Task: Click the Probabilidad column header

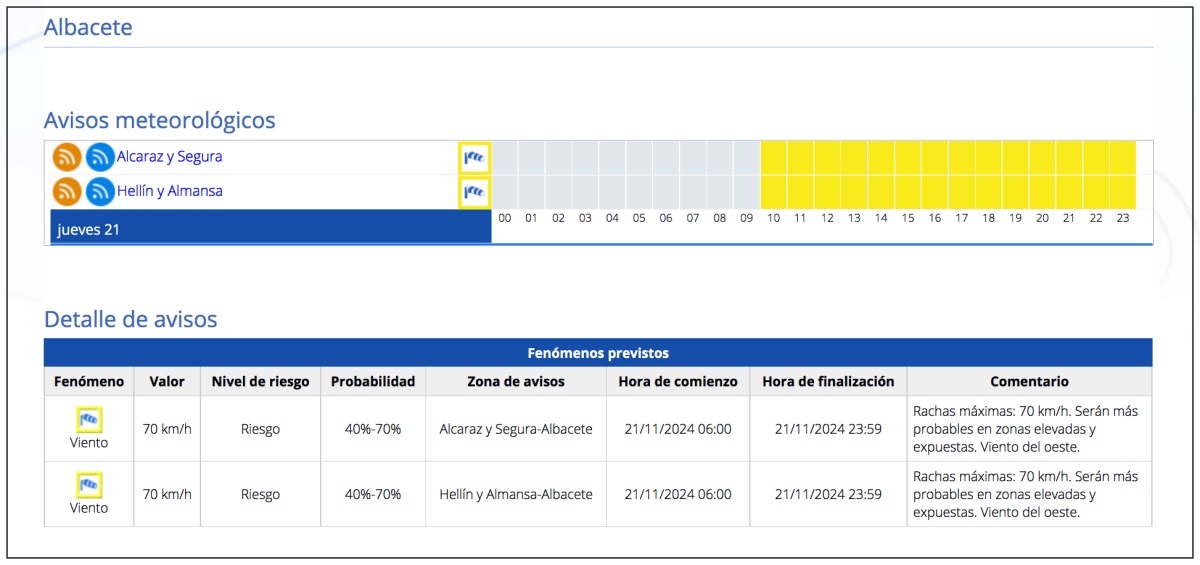Action: tap(373, 381)
